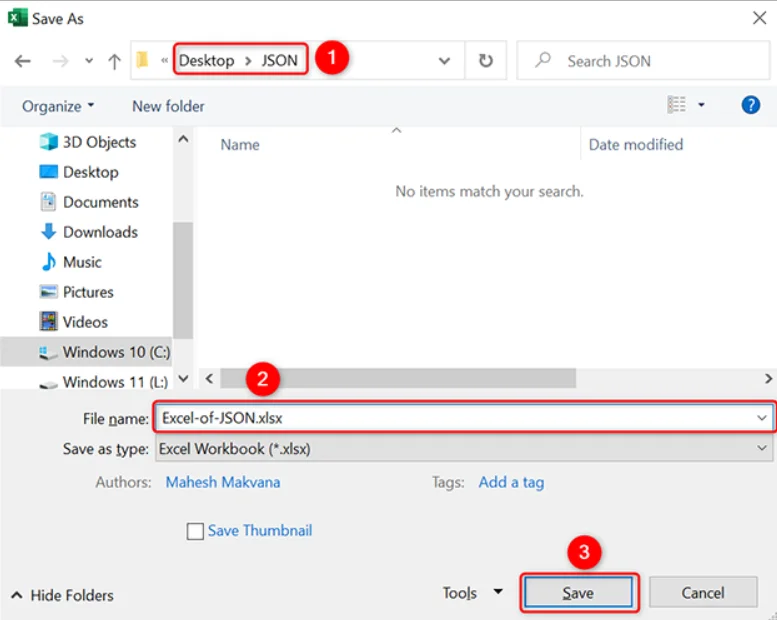Image resolution: width=777 pixels, height=620 pixels.
Task: Open the Downloads folder in the sidebar
Action: click(x=99, y=232)
